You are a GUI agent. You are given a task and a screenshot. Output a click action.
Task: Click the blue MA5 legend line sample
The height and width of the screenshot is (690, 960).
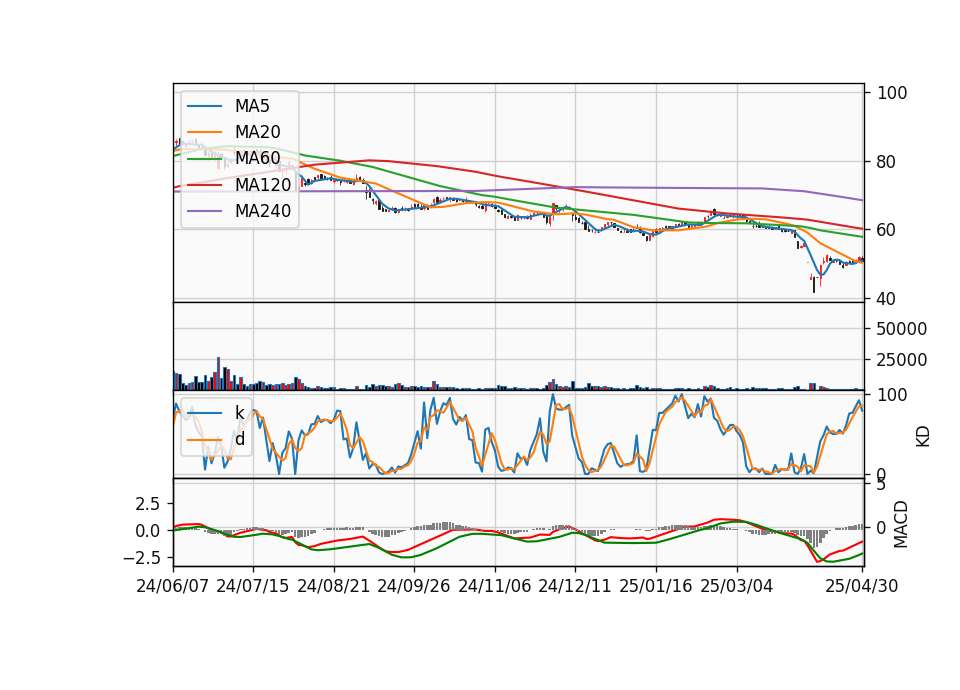tap(204, 106)
